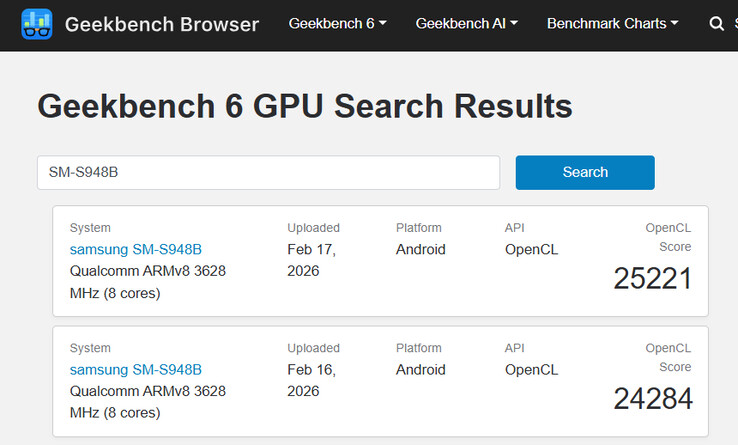Click the 25221 OpenCL score
This screenshot has height=445, width=738.
[652, 279]
